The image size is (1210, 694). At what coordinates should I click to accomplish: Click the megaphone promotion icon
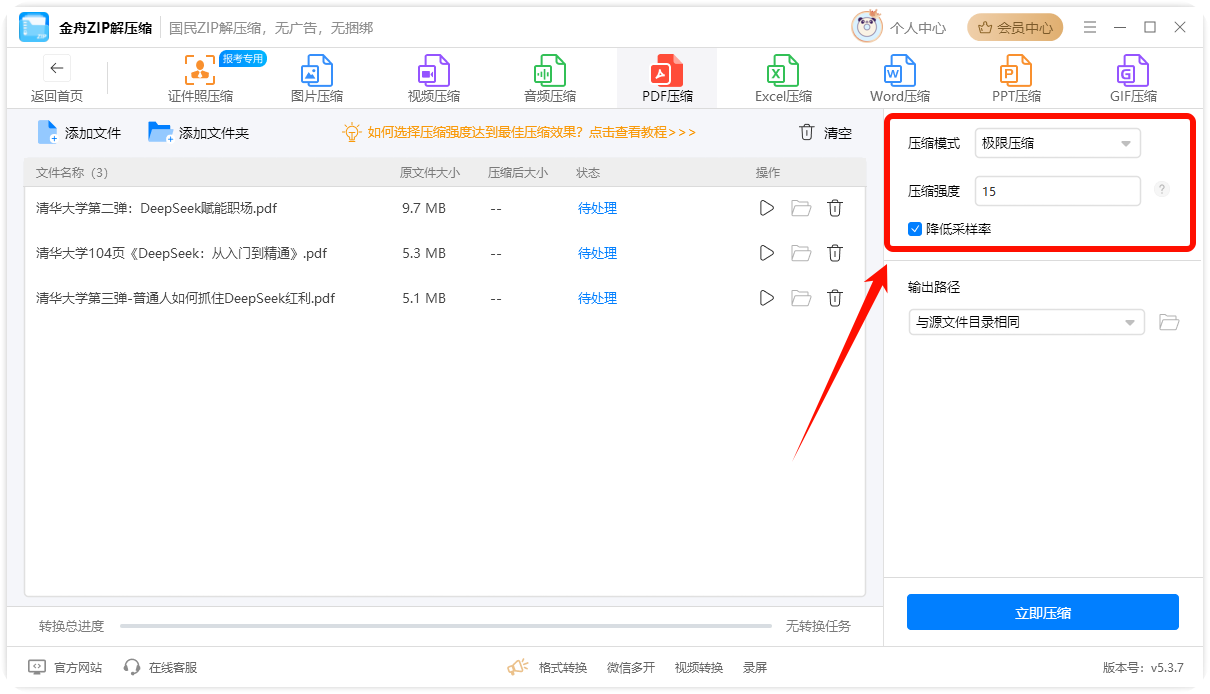tap(517, 667)
